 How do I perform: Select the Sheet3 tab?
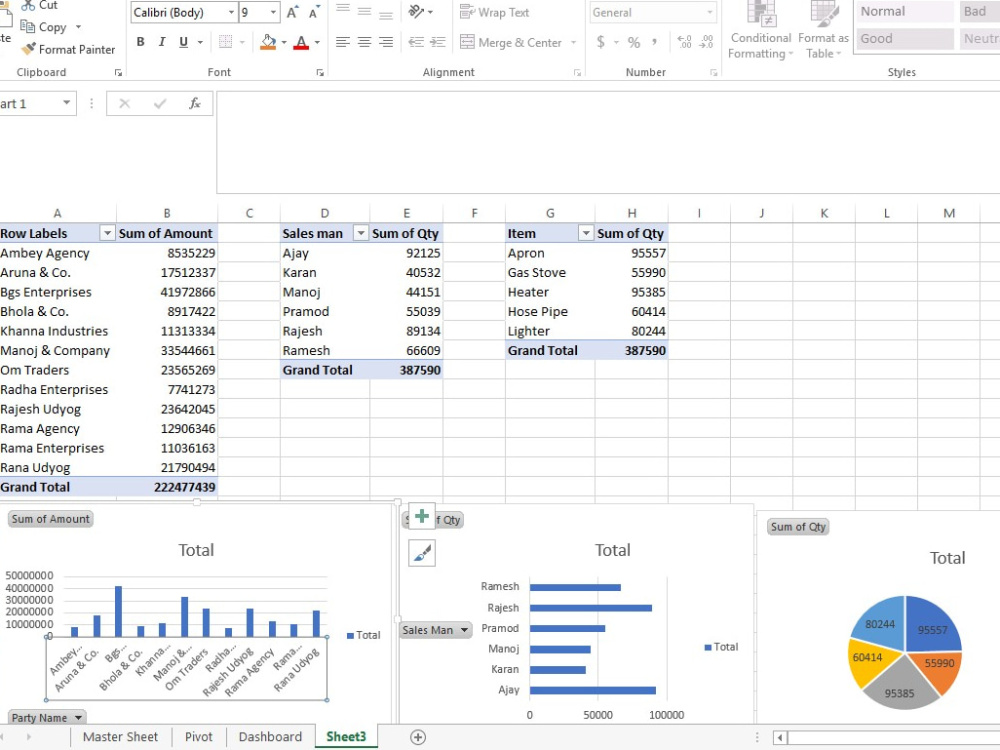pos(346,737)
